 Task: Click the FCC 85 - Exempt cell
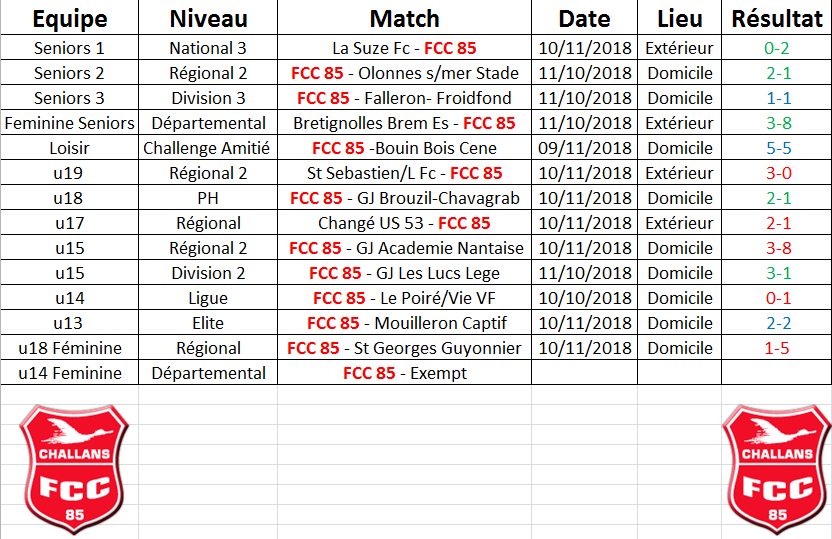(404, 373)
